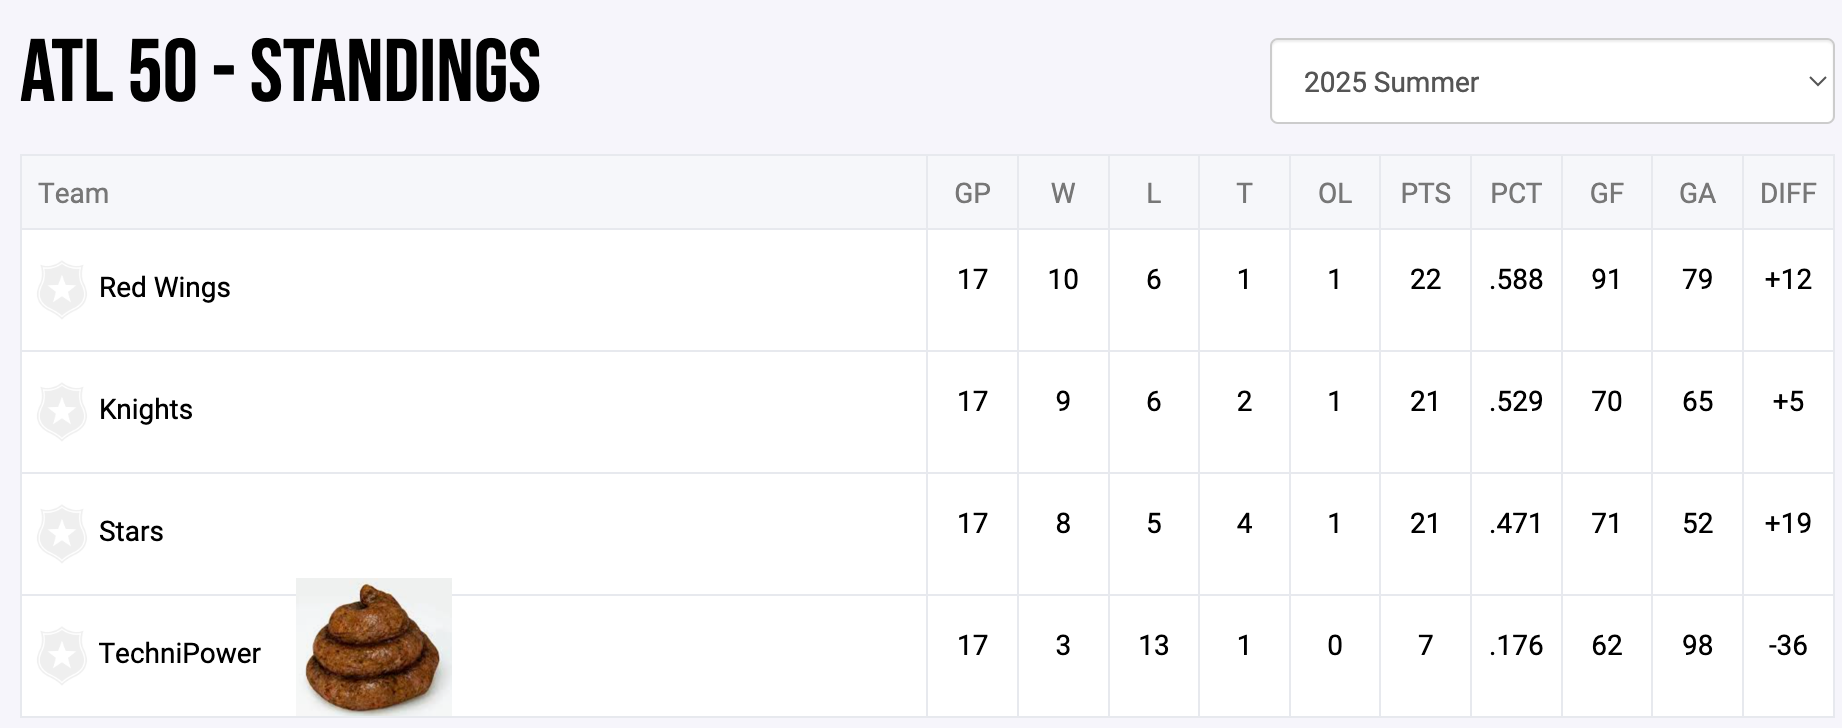The width and height of the screenshot is (1842, 728).
Task: Click the OL column header
Action: [x=1335, y=193]
